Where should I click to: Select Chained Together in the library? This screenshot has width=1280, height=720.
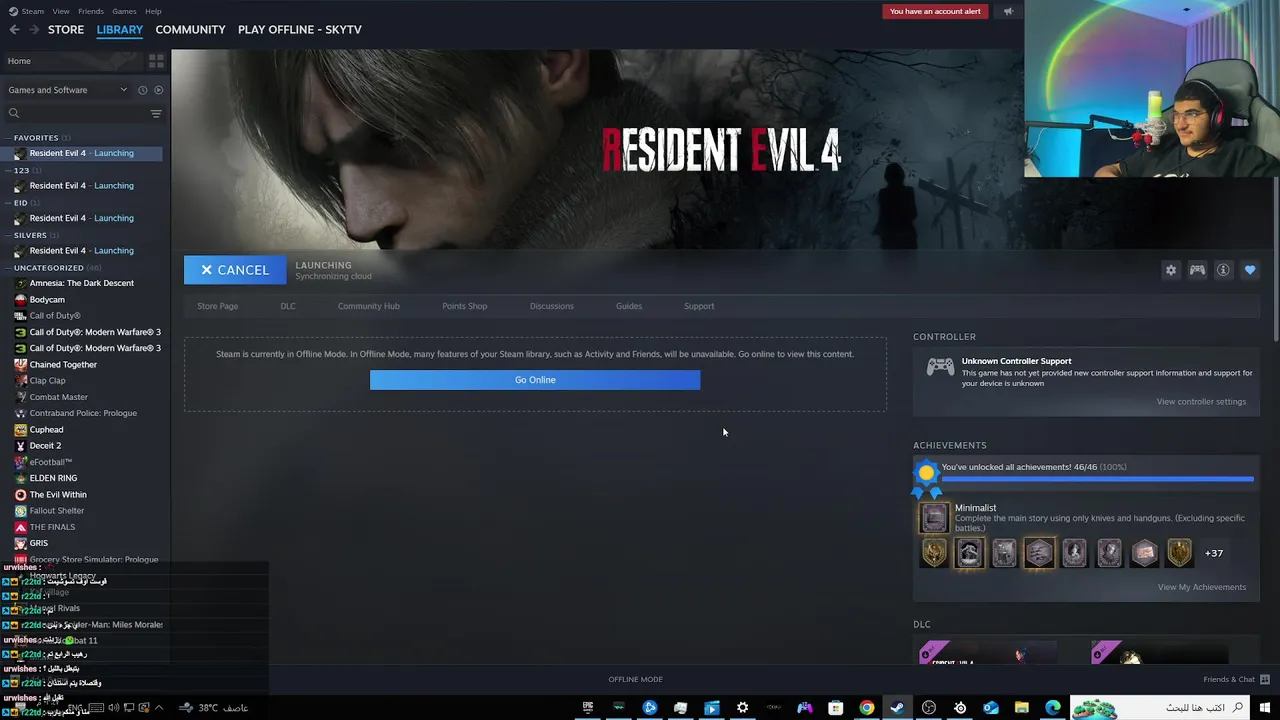pos(63,365)
